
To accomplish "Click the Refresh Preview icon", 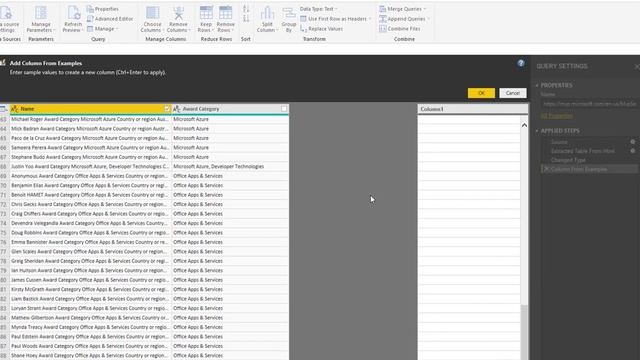I will tap(73, 14).
